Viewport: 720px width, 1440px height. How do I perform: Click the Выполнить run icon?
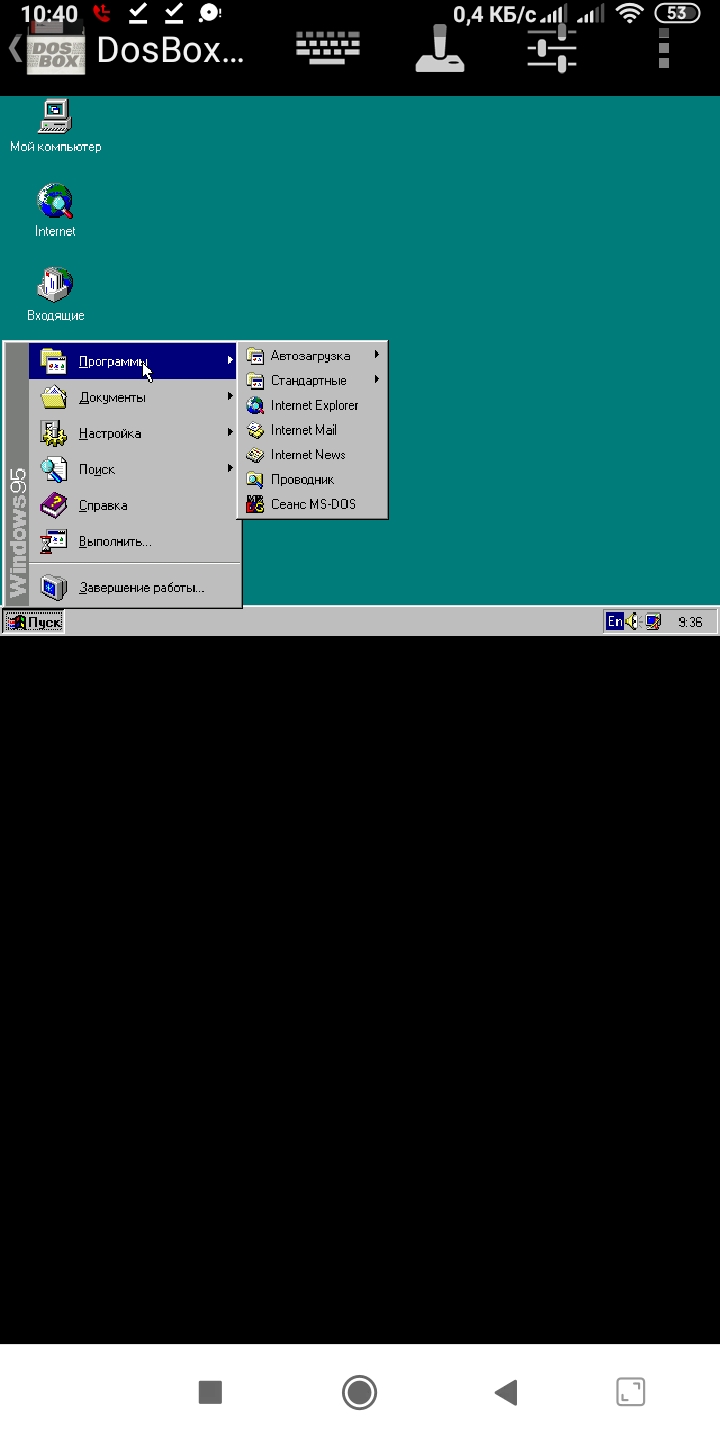click(x=53, y=541)
